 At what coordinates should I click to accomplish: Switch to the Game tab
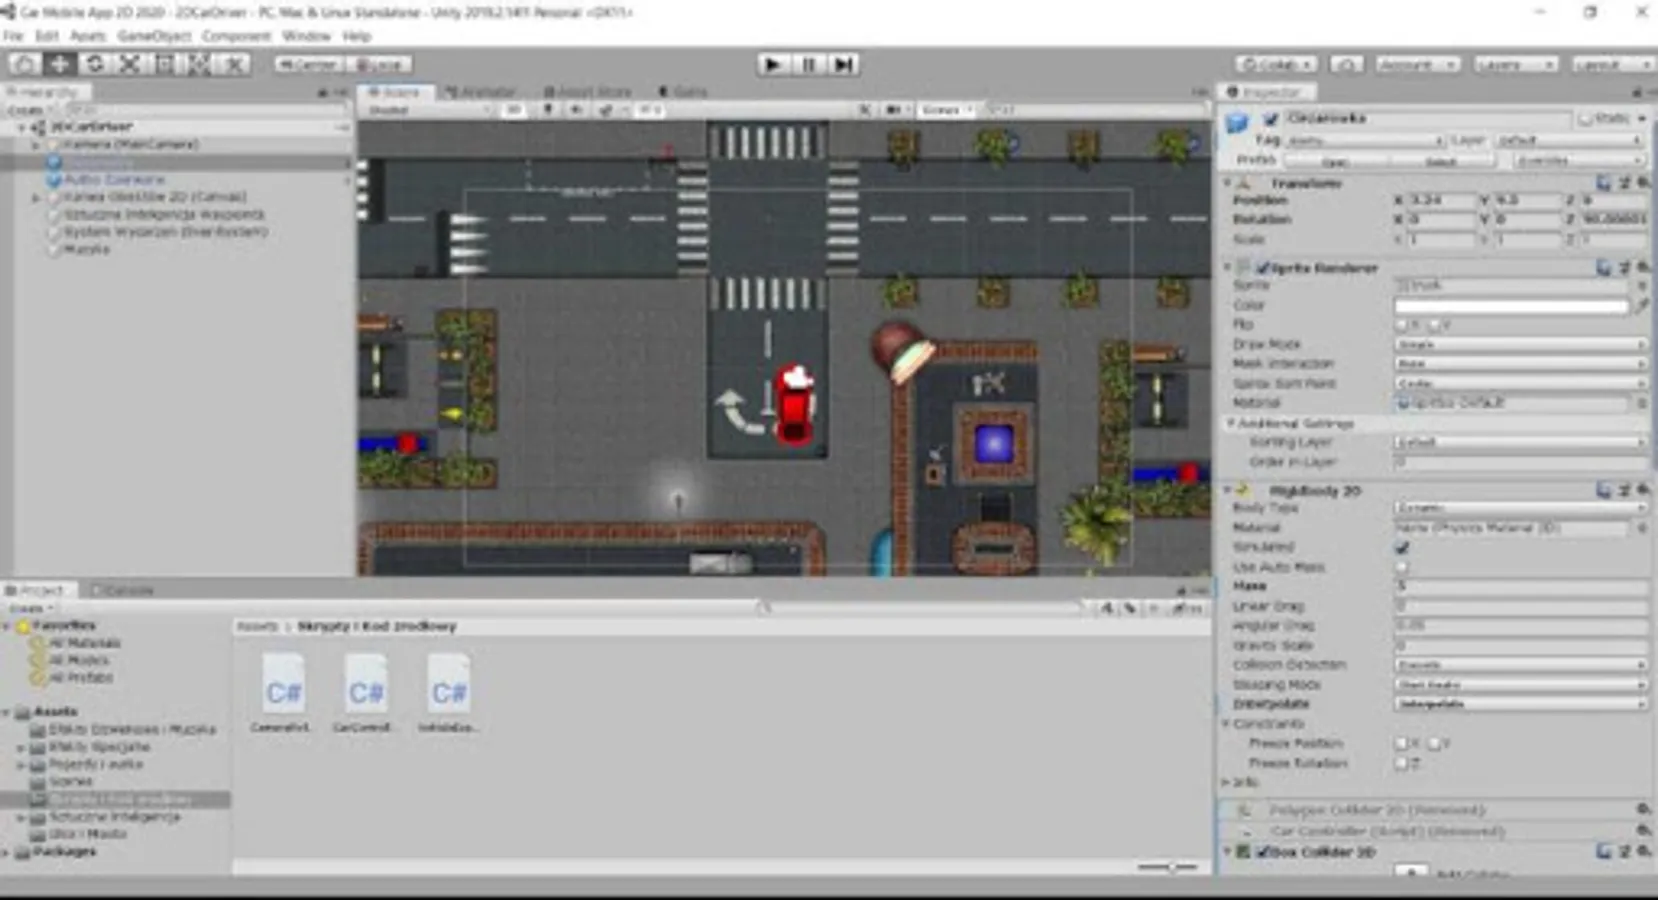pyautogui.click(x=684, y=91)
